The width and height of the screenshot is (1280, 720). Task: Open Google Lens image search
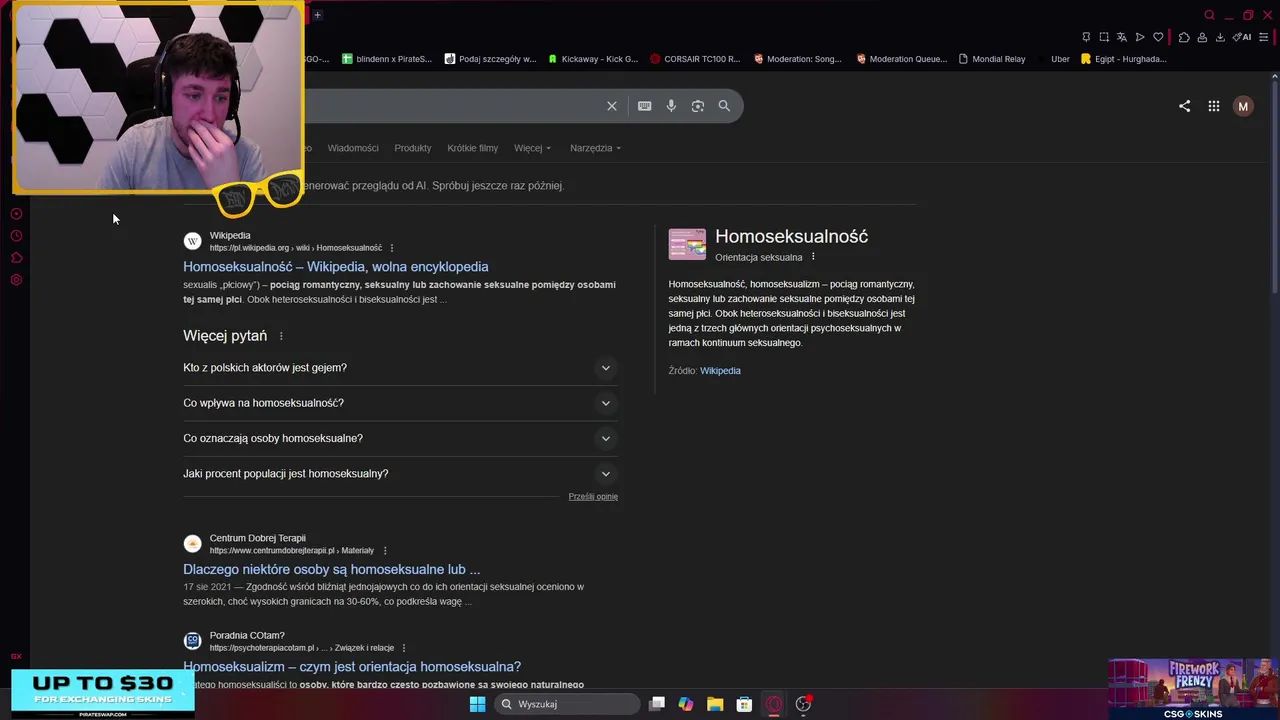tap(698, 106)
